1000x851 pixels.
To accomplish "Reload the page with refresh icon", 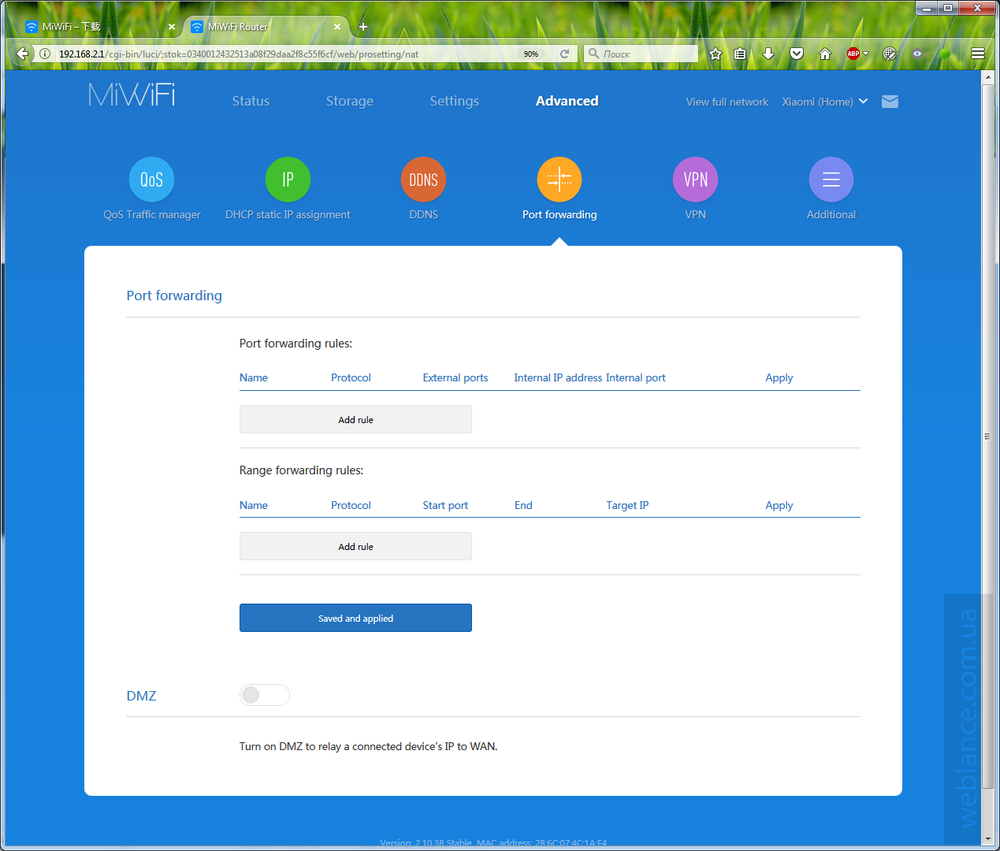I will [564, 54].
